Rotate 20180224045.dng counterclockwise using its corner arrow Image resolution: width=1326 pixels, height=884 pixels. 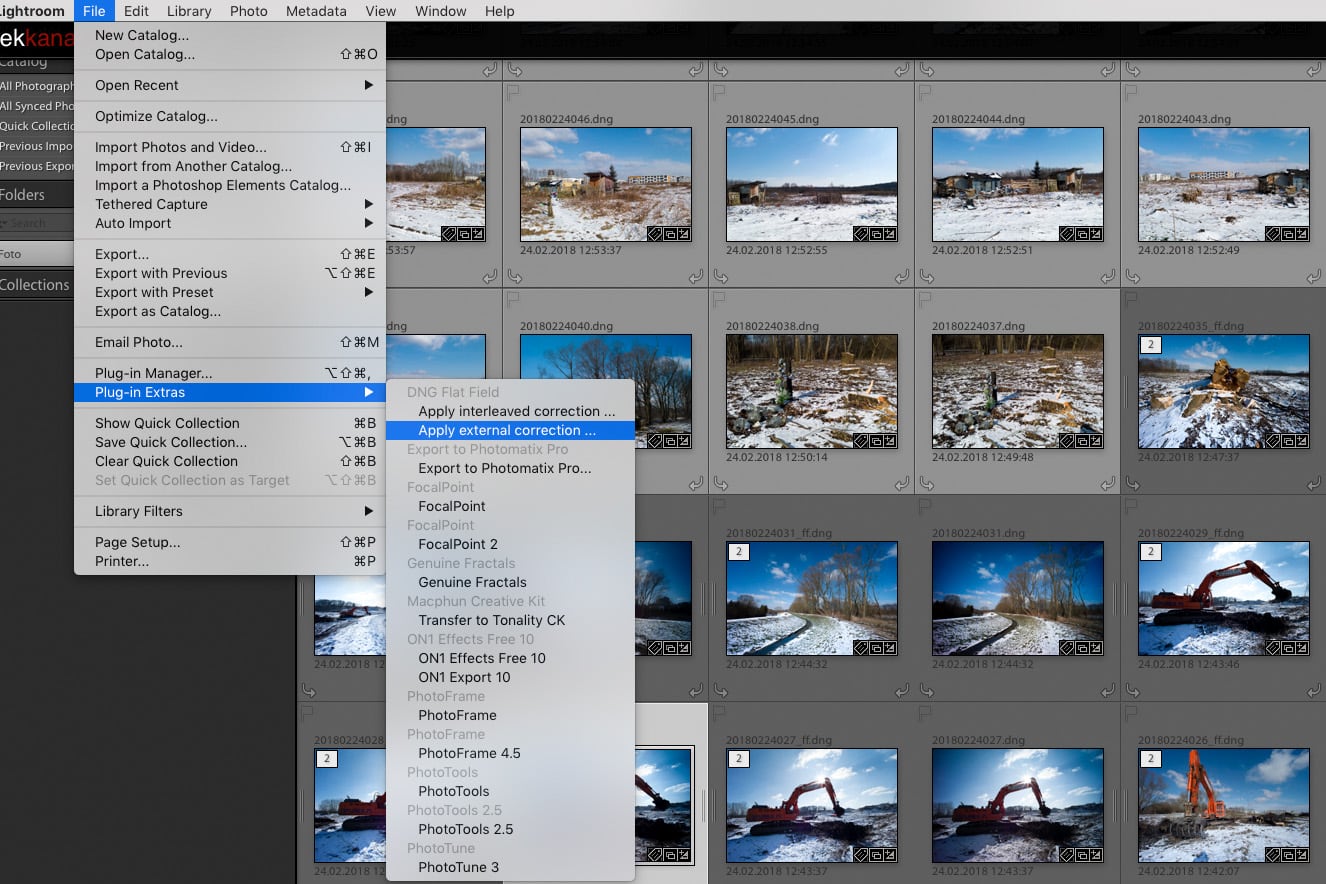(x=721, y=276)
